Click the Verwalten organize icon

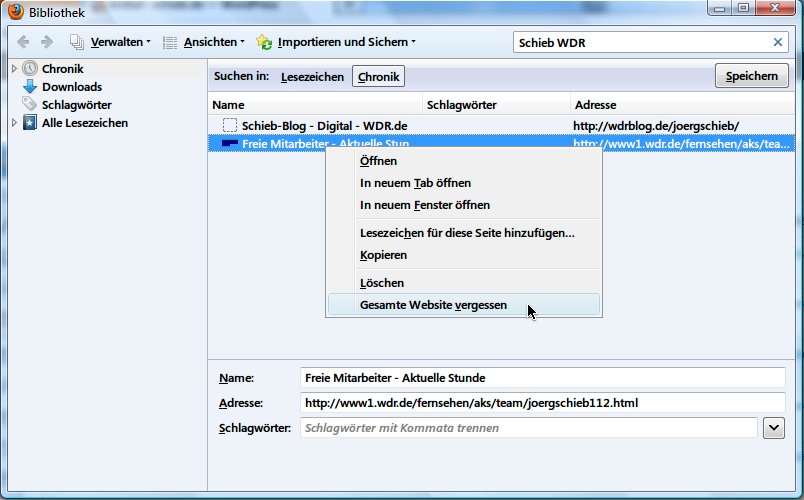pos(77,42)
